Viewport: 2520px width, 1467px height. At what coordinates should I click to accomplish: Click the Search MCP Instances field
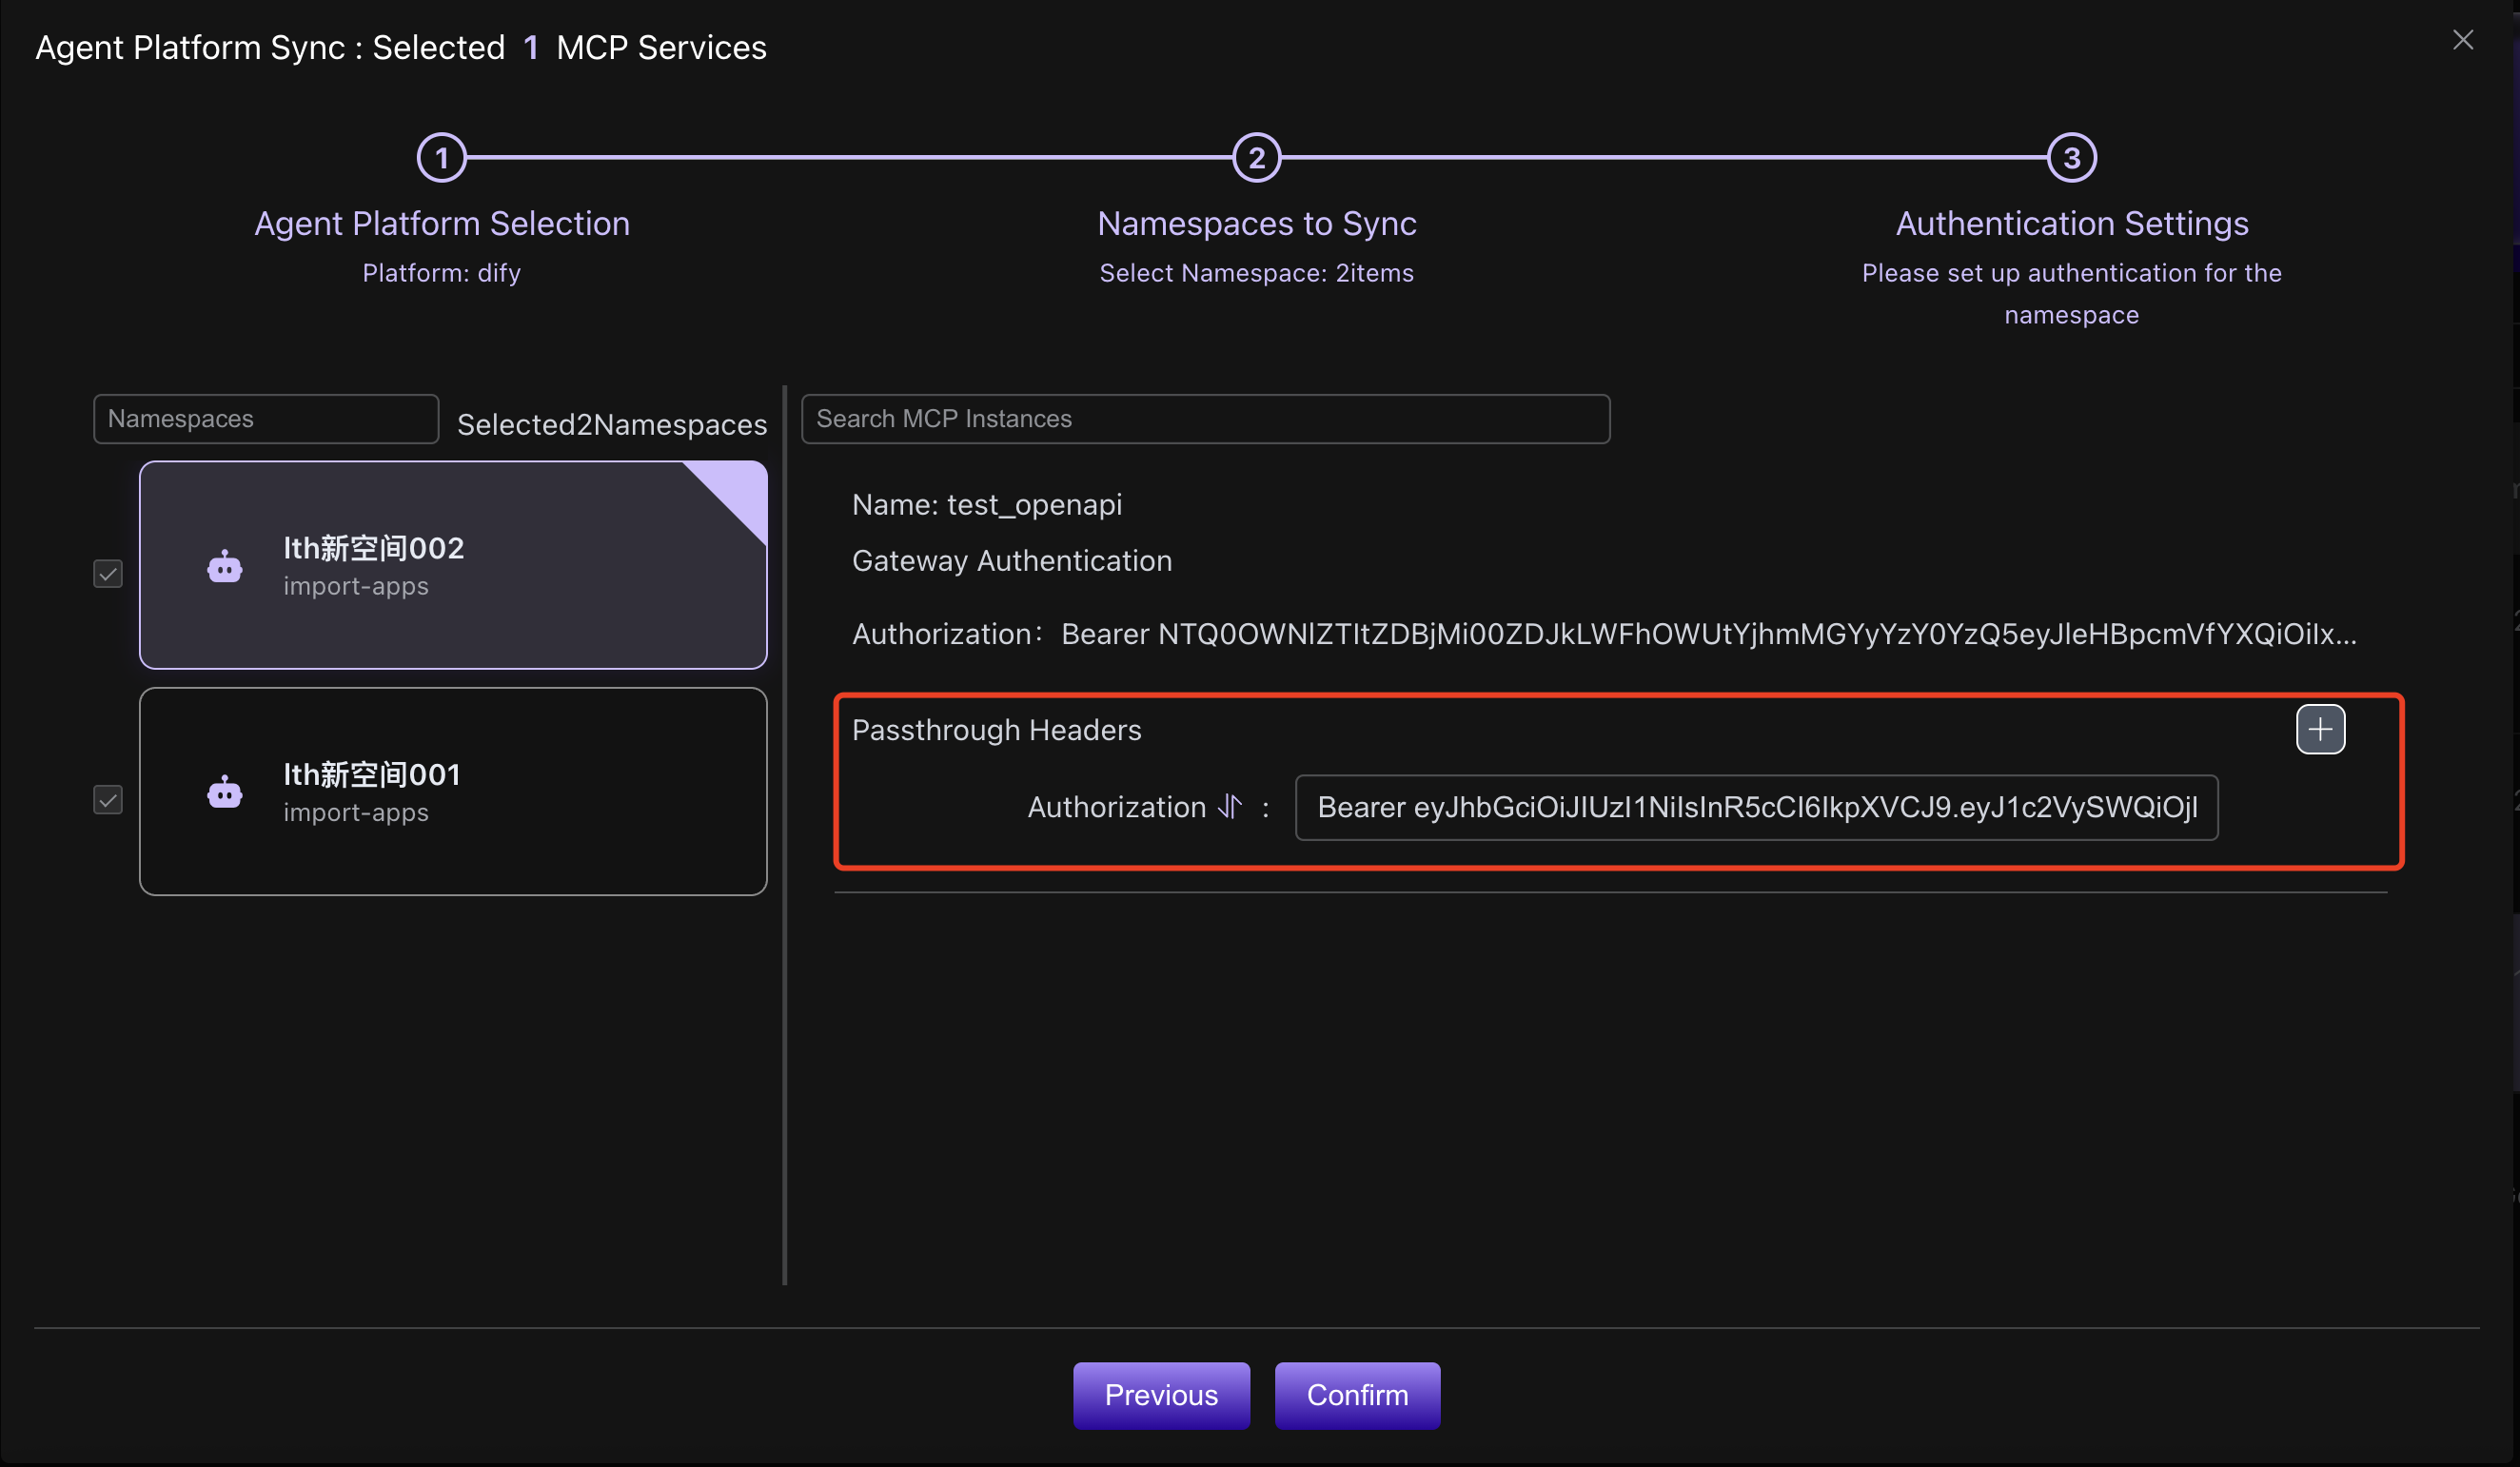pos(1204,418)
